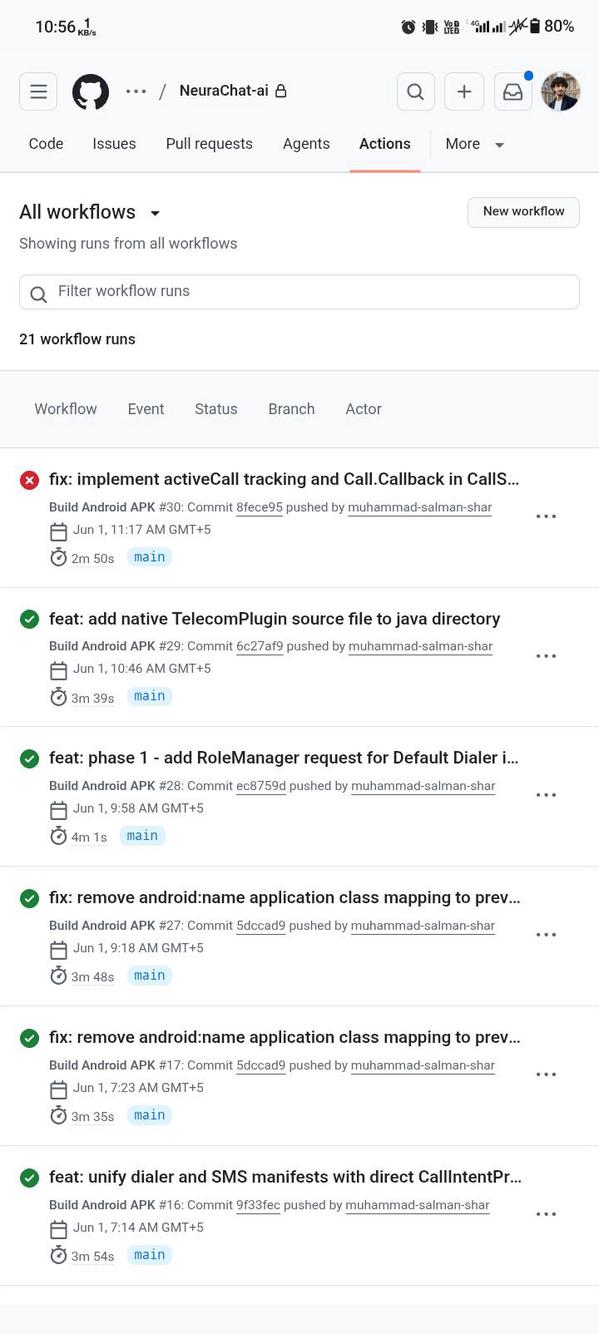This screenshot has height=1334, width=599.
Task: Click the calendar icon beside Jun 1, 7:14 AM
Action: click(x=58, y=1228)
